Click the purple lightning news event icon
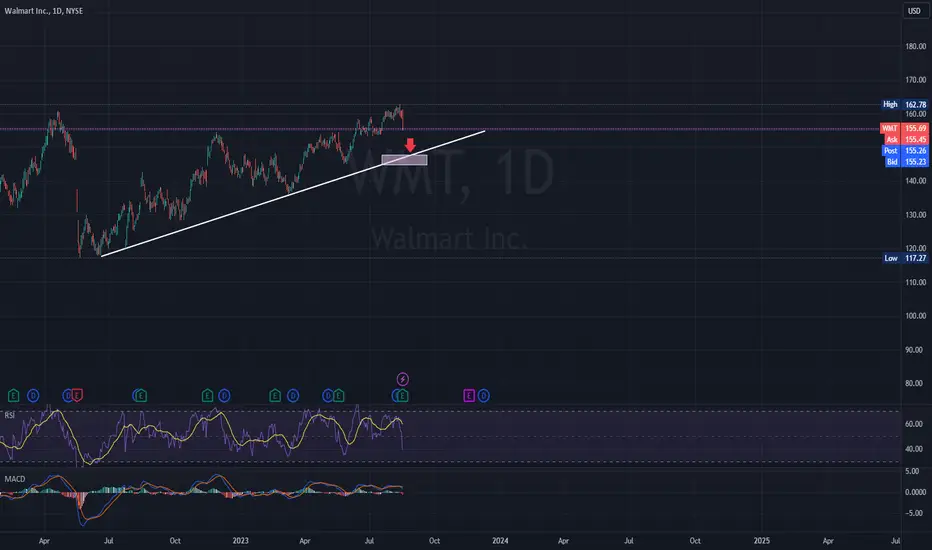 pyautogui.click(x=403, y=379)
